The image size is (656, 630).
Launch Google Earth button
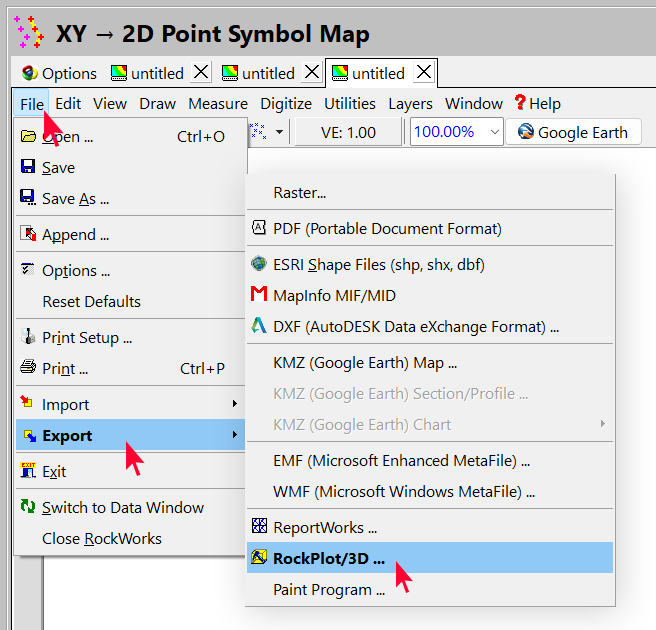[x=573, y=132]
